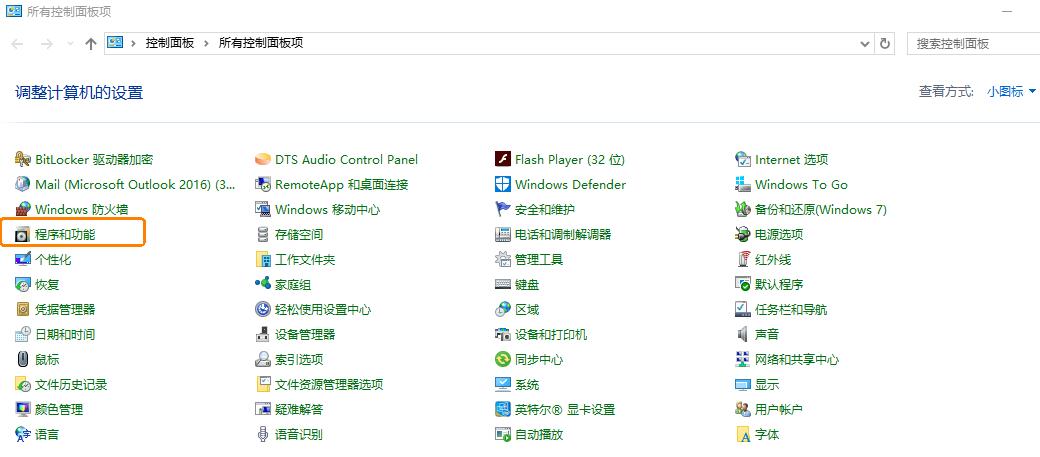Open the 自动播放 icon

[503, 434]
